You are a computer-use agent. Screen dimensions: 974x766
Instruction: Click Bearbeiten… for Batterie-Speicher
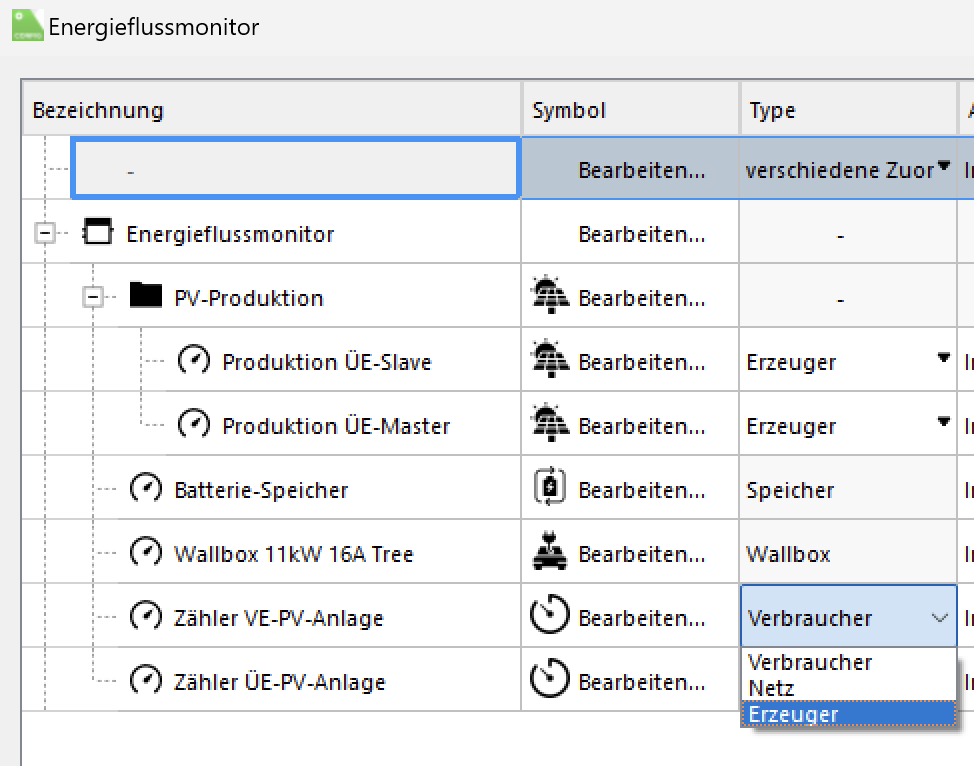(x=641, y=490)
